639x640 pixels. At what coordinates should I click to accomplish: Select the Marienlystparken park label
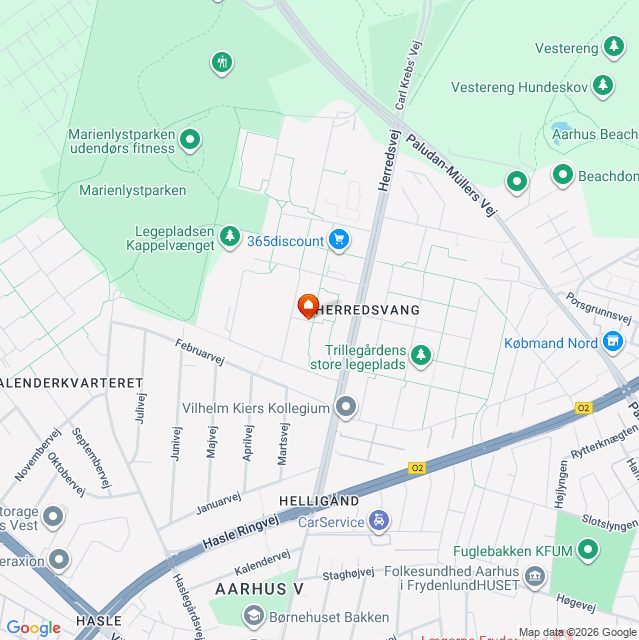click(133, 190)
